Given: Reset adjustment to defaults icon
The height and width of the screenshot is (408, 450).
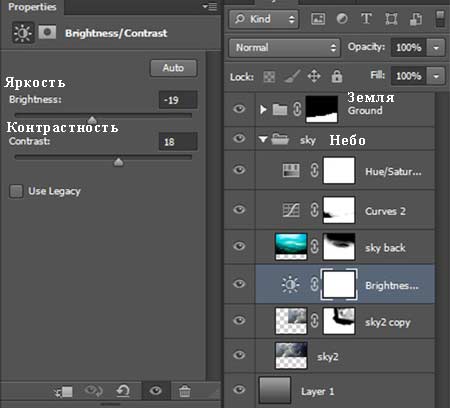Looking at the screenshot, I should click(x=123, y=391).
